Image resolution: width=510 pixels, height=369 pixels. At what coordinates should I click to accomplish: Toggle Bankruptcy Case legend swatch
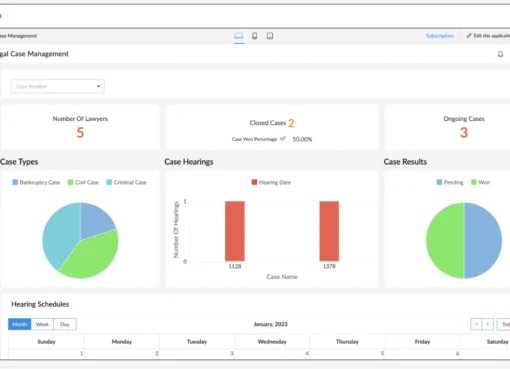click(x=15, y=182)
